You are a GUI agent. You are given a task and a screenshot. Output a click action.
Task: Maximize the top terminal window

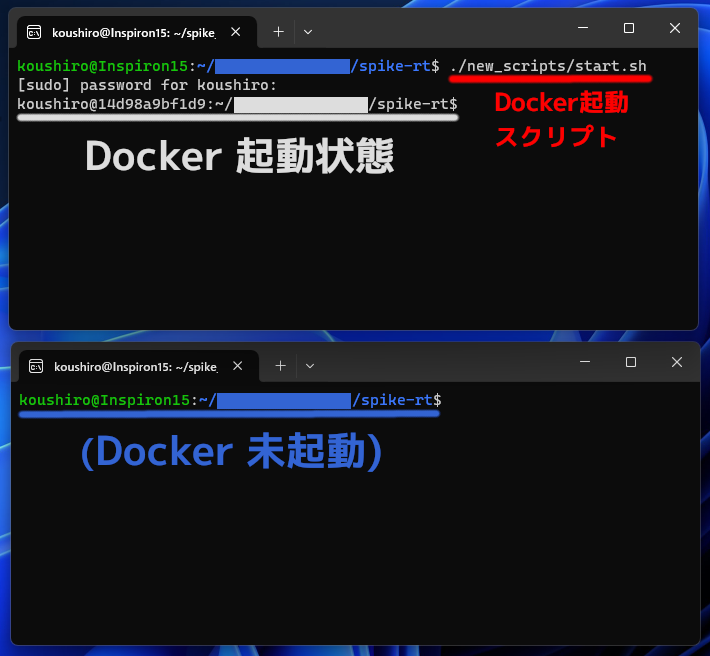point(628,28)
